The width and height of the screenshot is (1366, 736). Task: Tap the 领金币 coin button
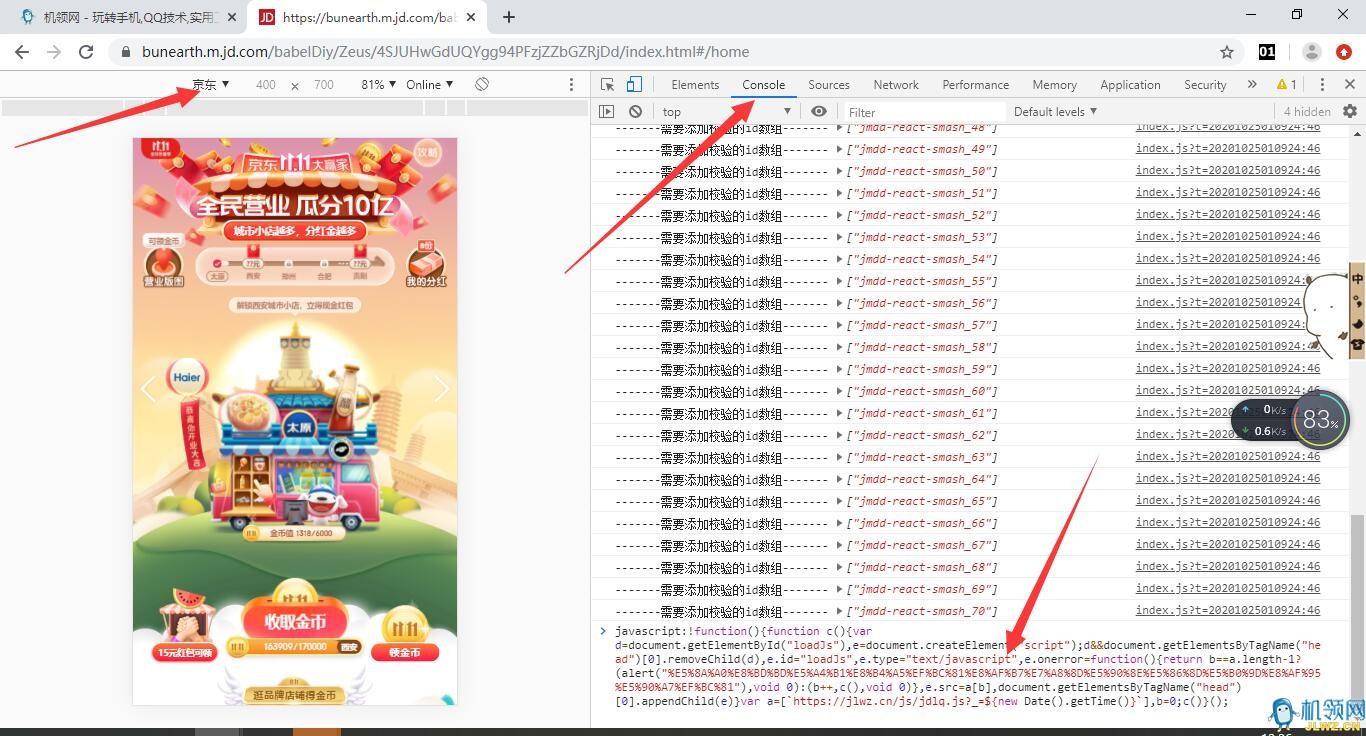405,634
